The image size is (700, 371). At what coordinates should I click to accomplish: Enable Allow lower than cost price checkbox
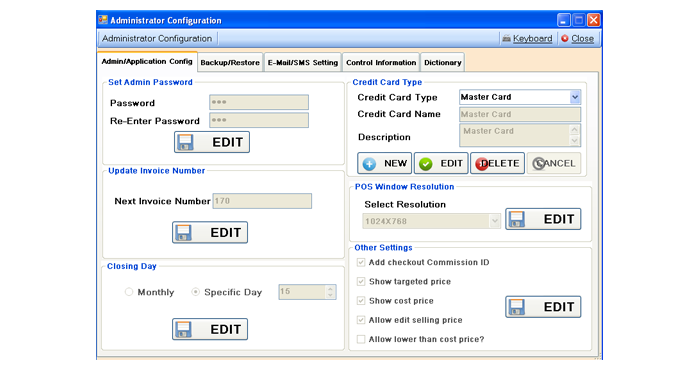click(361, 339)
